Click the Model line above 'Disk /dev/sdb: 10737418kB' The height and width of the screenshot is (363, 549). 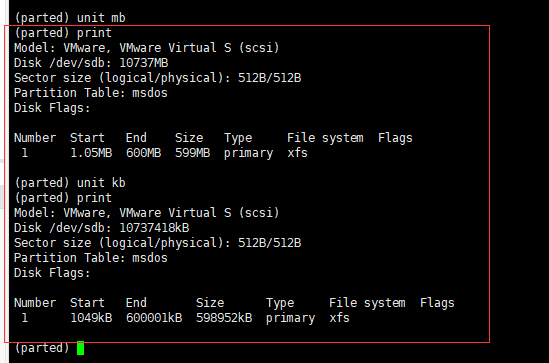(x=147, y=213)
